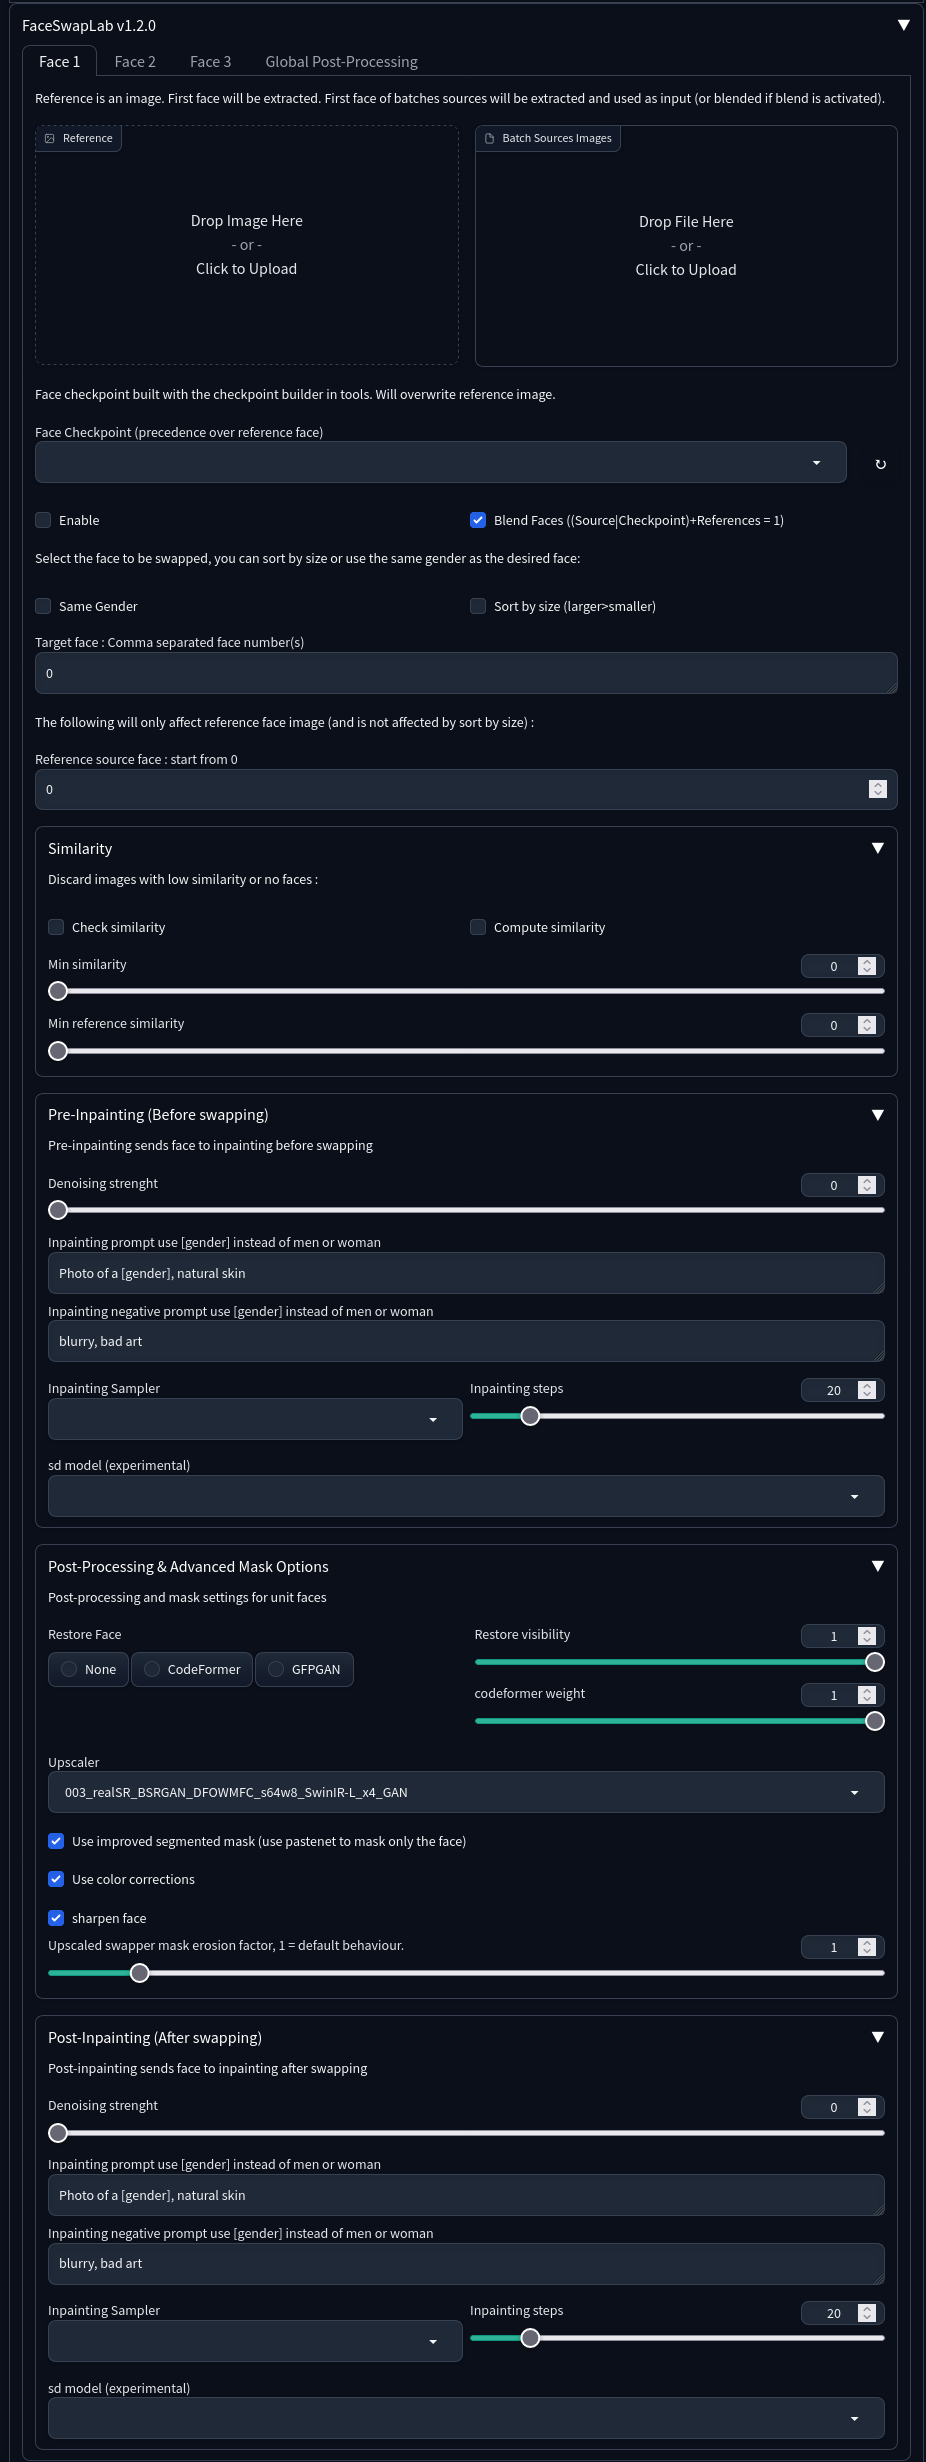Open the Face Checkpoint dropdown

click(x=441, y=462)
